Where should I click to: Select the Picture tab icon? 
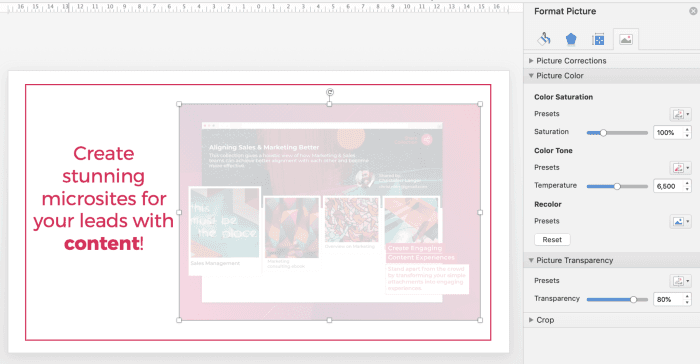(x=626, y=40)
